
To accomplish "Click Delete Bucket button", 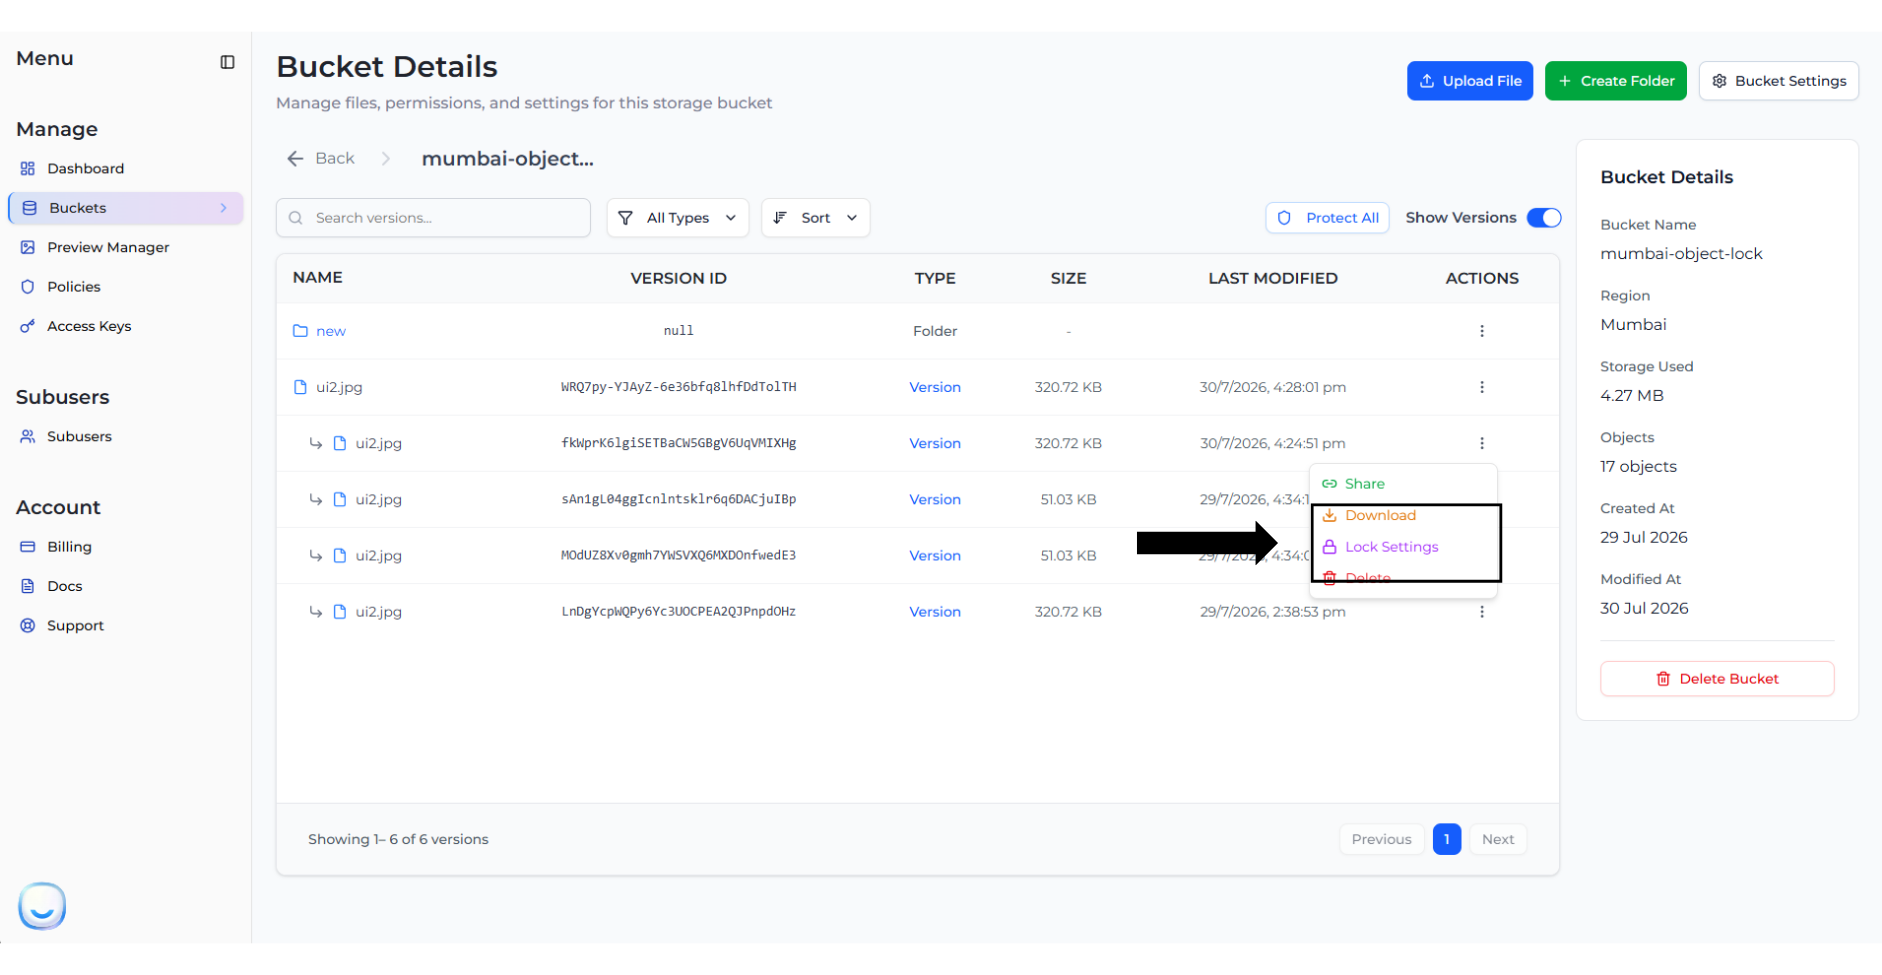I will pos(1717,678).
